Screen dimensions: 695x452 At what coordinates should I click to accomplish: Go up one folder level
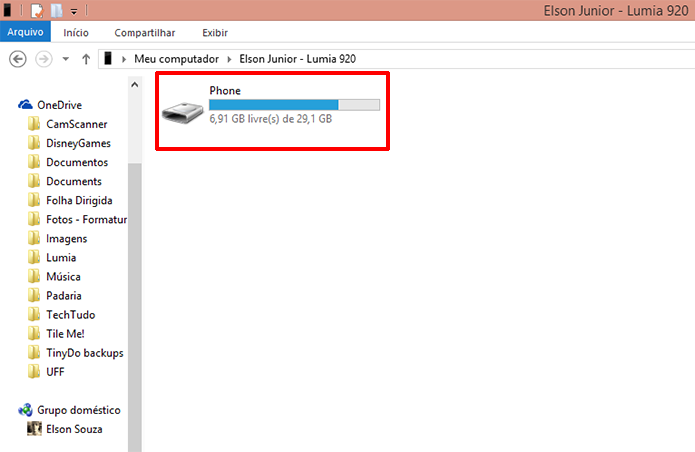click(86, 59)
